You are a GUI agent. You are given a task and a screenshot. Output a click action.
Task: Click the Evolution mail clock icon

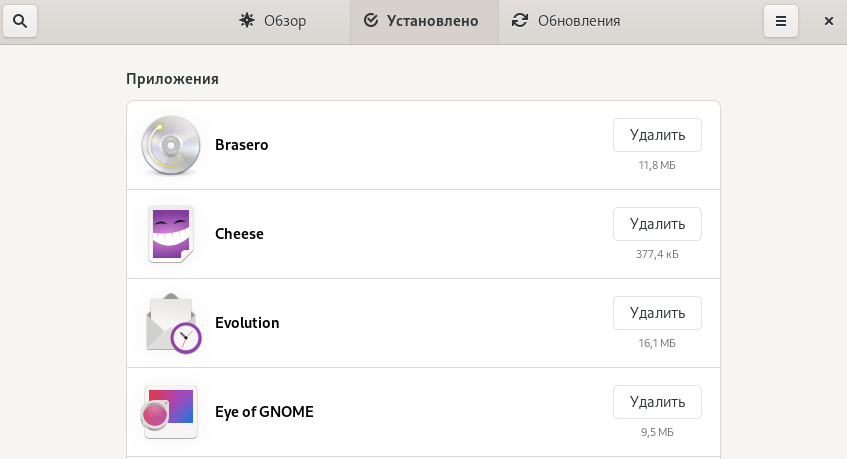171,323
